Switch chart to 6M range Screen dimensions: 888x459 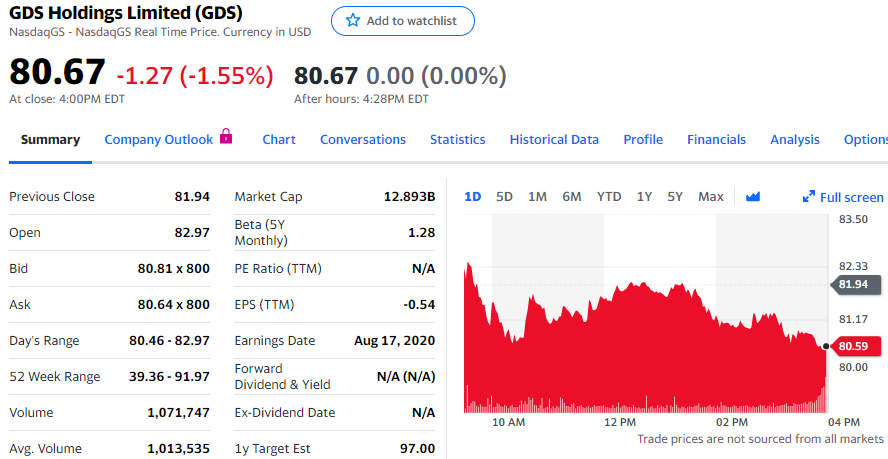571,197
